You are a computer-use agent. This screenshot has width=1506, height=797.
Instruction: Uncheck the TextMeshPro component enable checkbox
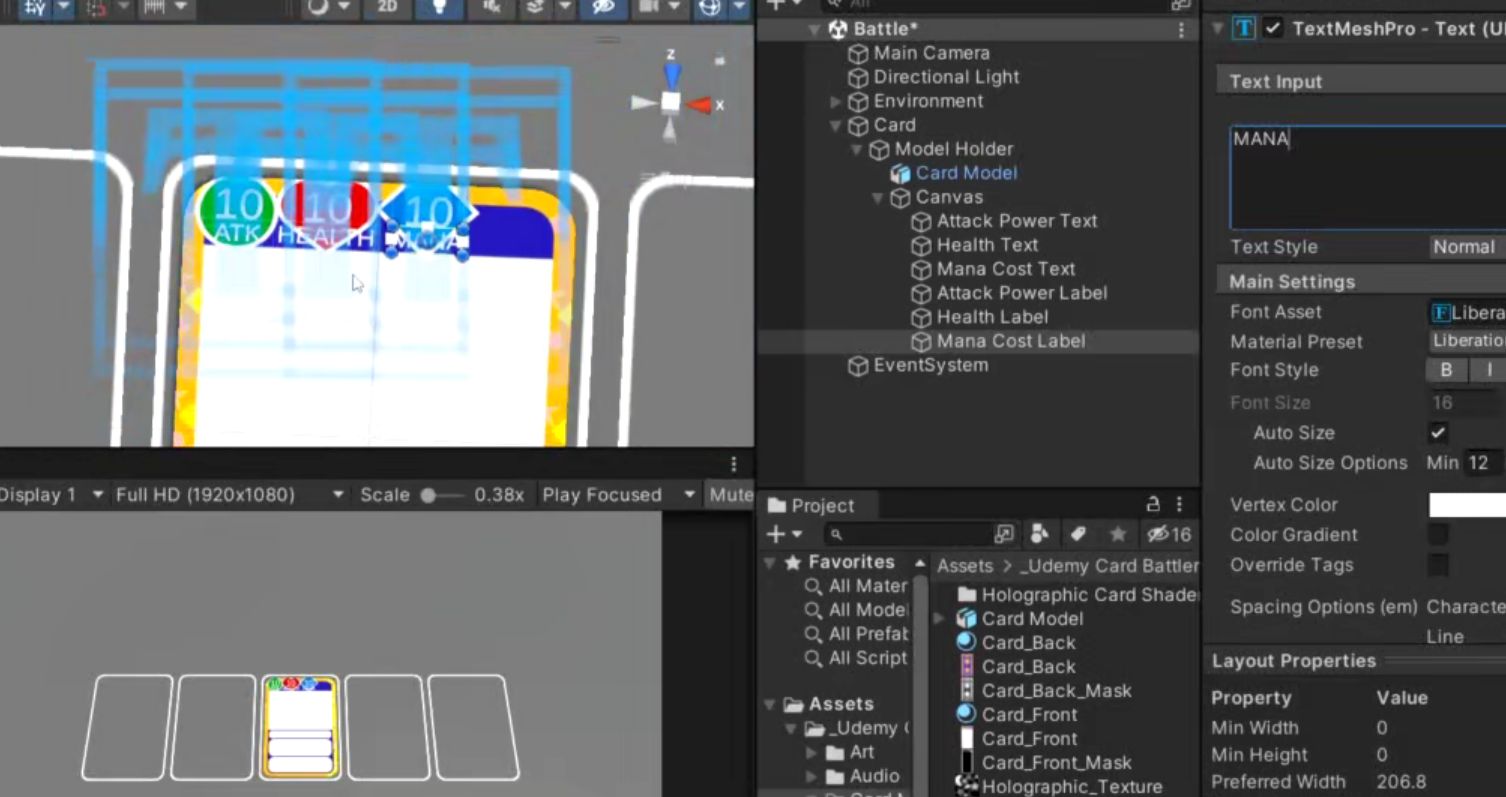(x=1272, y=28)
